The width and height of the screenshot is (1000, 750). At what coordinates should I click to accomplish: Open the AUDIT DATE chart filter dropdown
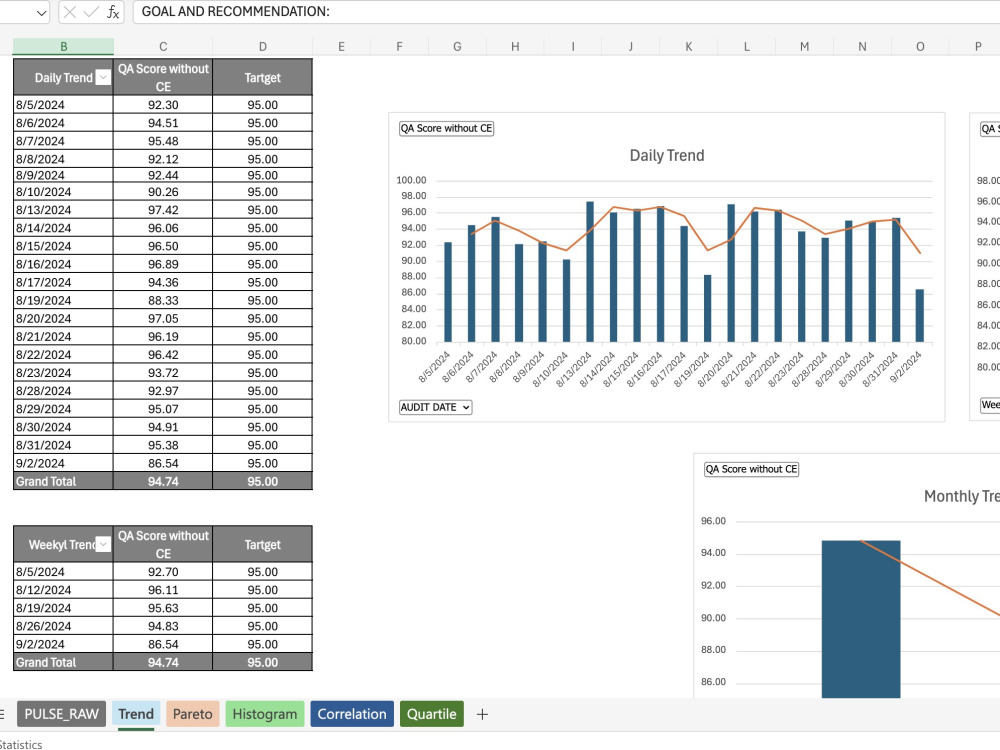pyautogui.click(x=436, y=407)
